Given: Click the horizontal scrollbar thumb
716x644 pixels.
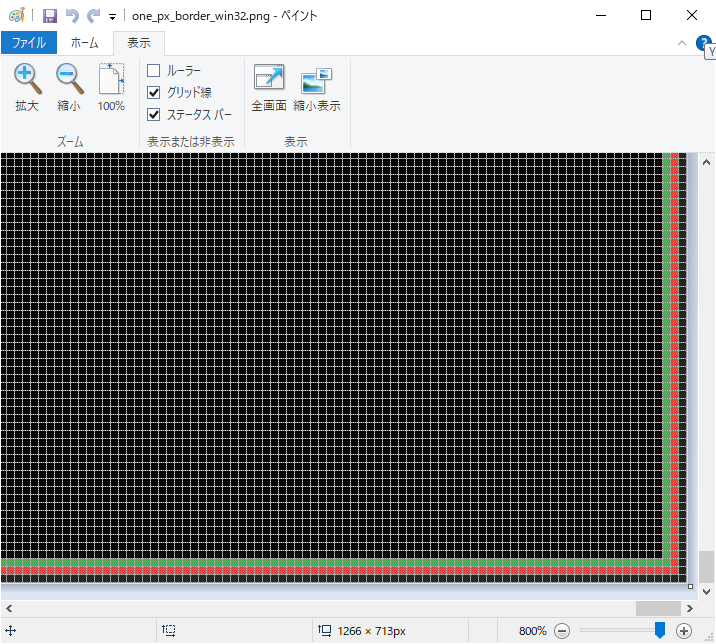Looking at the screenshot, I should [x=658, y=608].
